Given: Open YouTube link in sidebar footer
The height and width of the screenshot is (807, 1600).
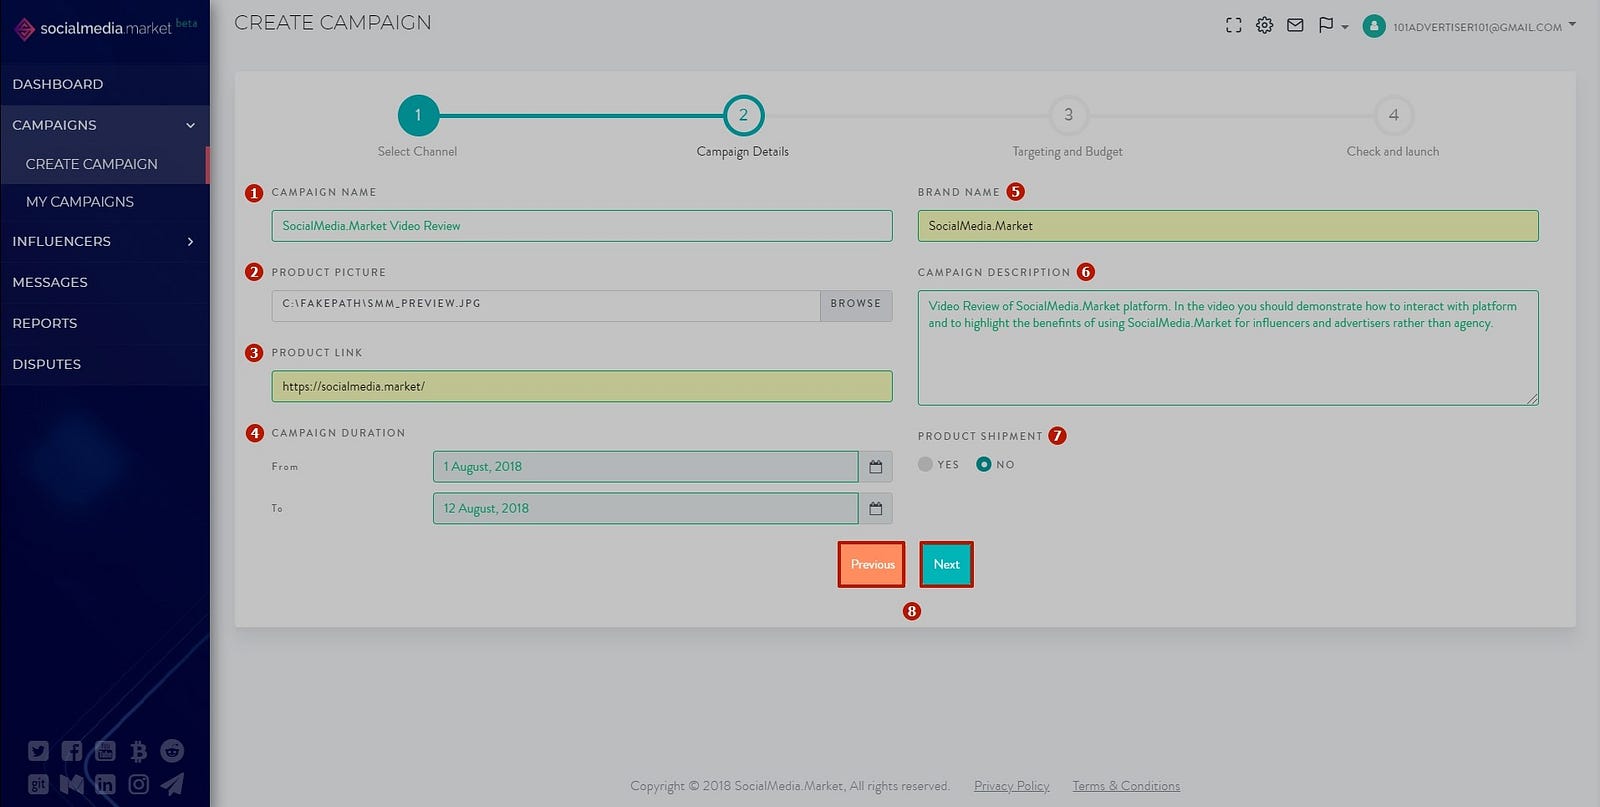Looking at the screenshot, I should 105,751.
